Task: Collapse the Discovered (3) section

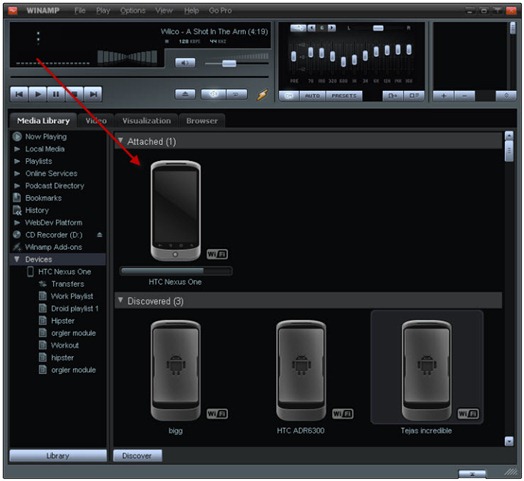Action: pos(121,300)
